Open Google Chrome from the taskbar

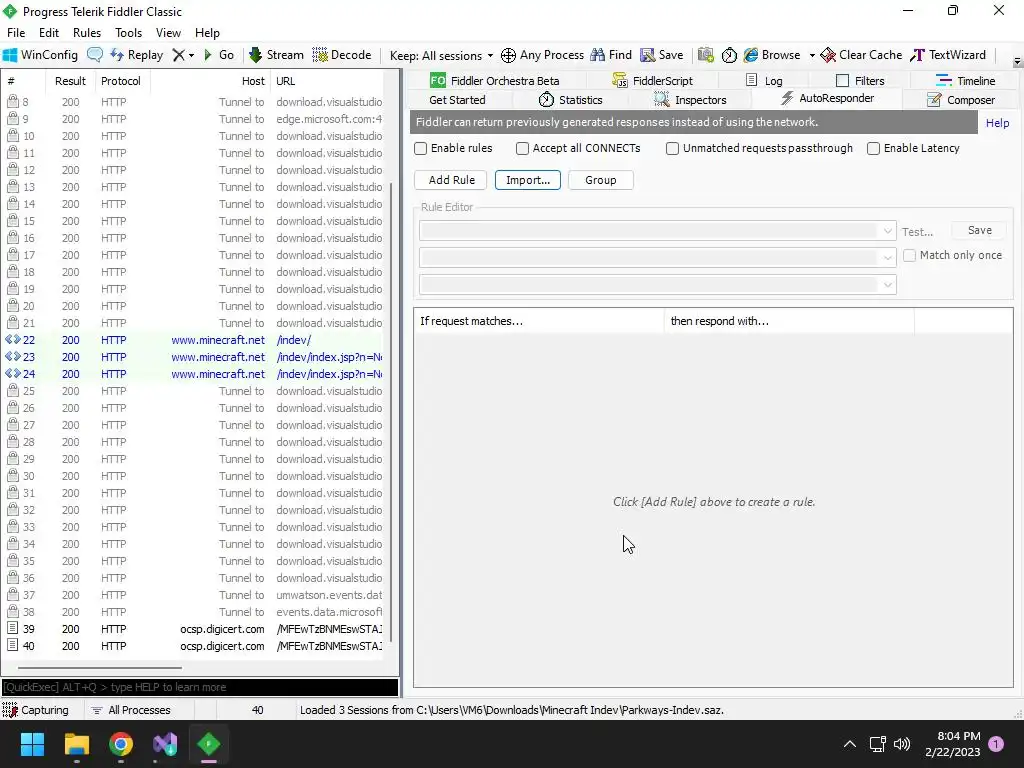click(121, 744)
